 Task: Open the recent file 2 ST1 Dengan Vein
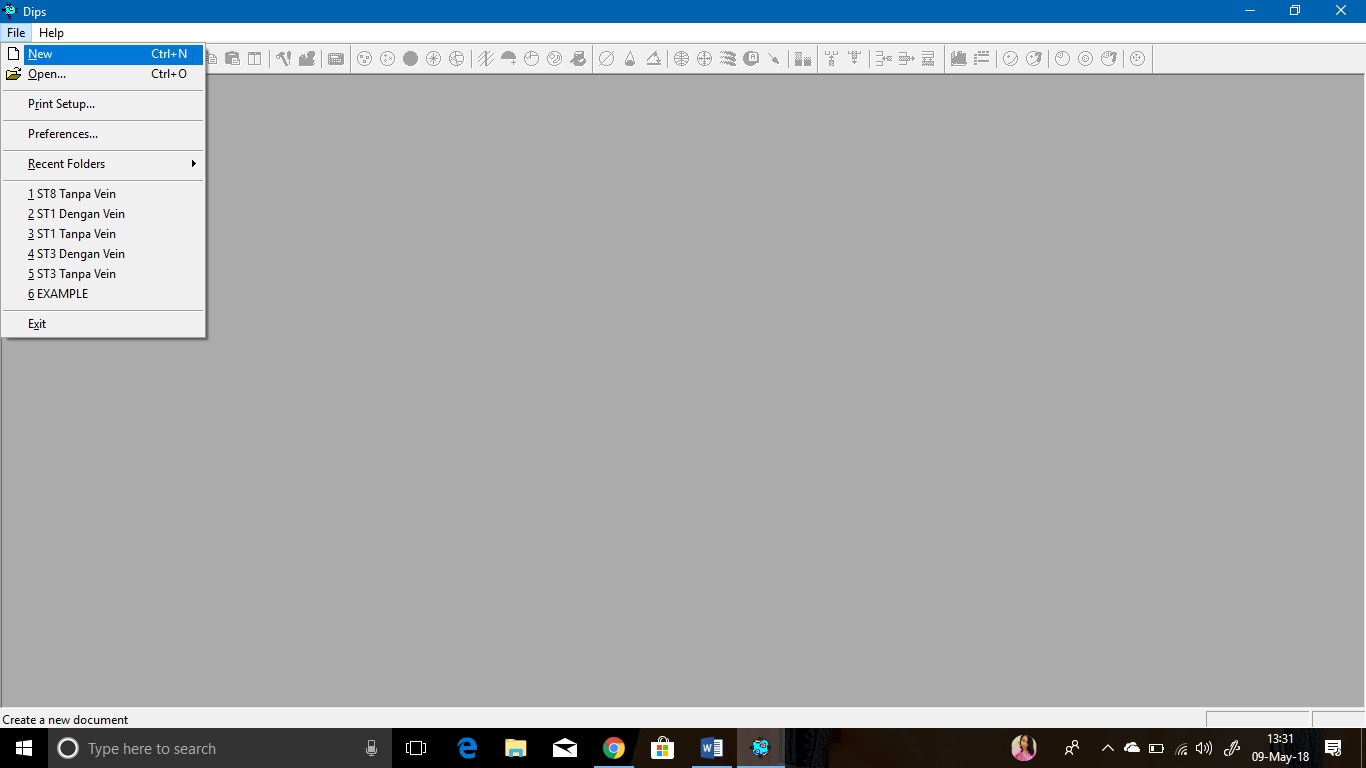(76, 213)
